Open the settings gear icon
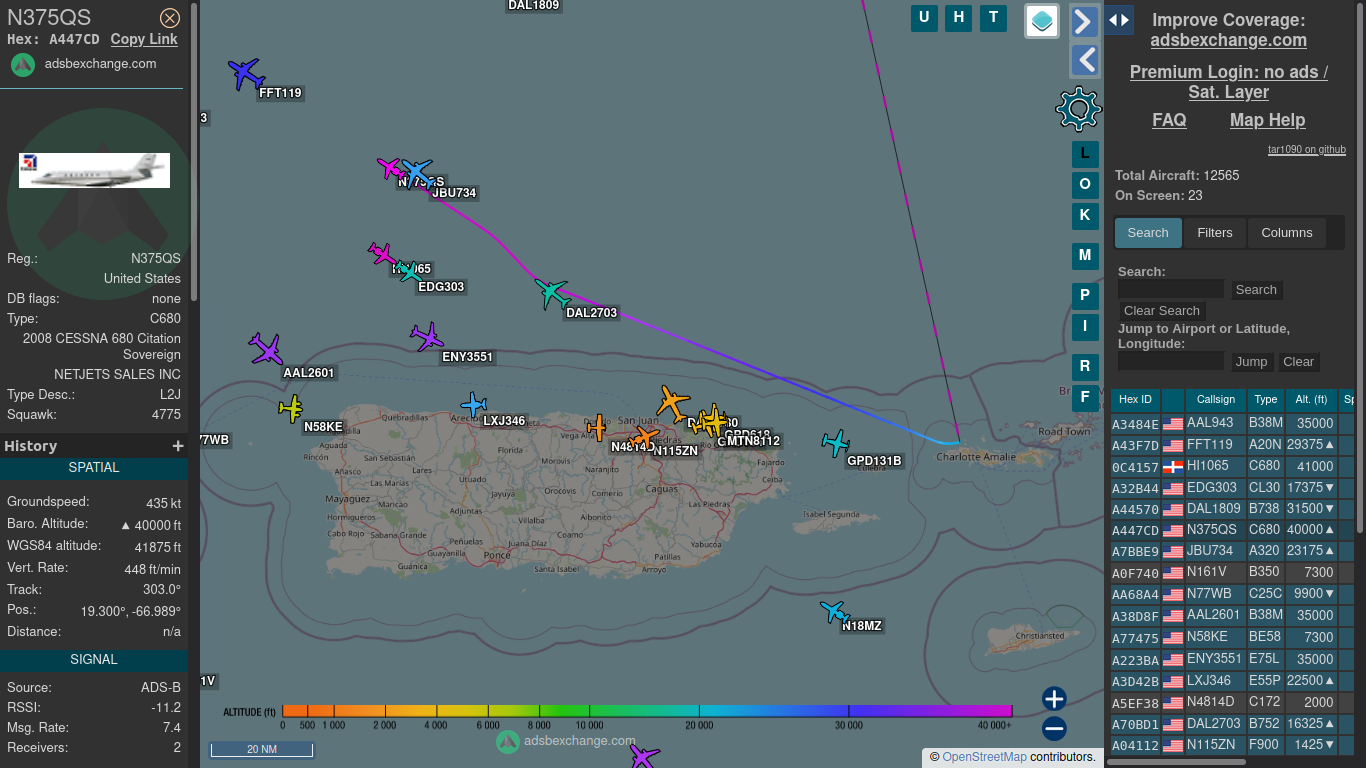This screenshot has height=768, width=1366. [1078, 108]
